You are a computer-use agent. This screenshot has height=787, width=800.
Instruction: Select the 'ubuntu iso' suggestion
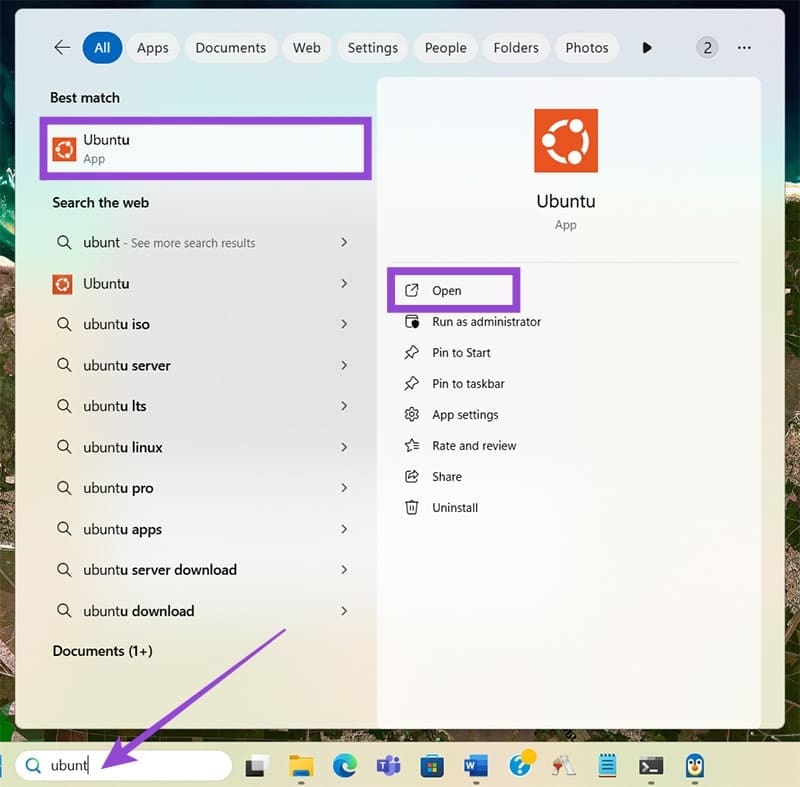(x=202, y=324)
